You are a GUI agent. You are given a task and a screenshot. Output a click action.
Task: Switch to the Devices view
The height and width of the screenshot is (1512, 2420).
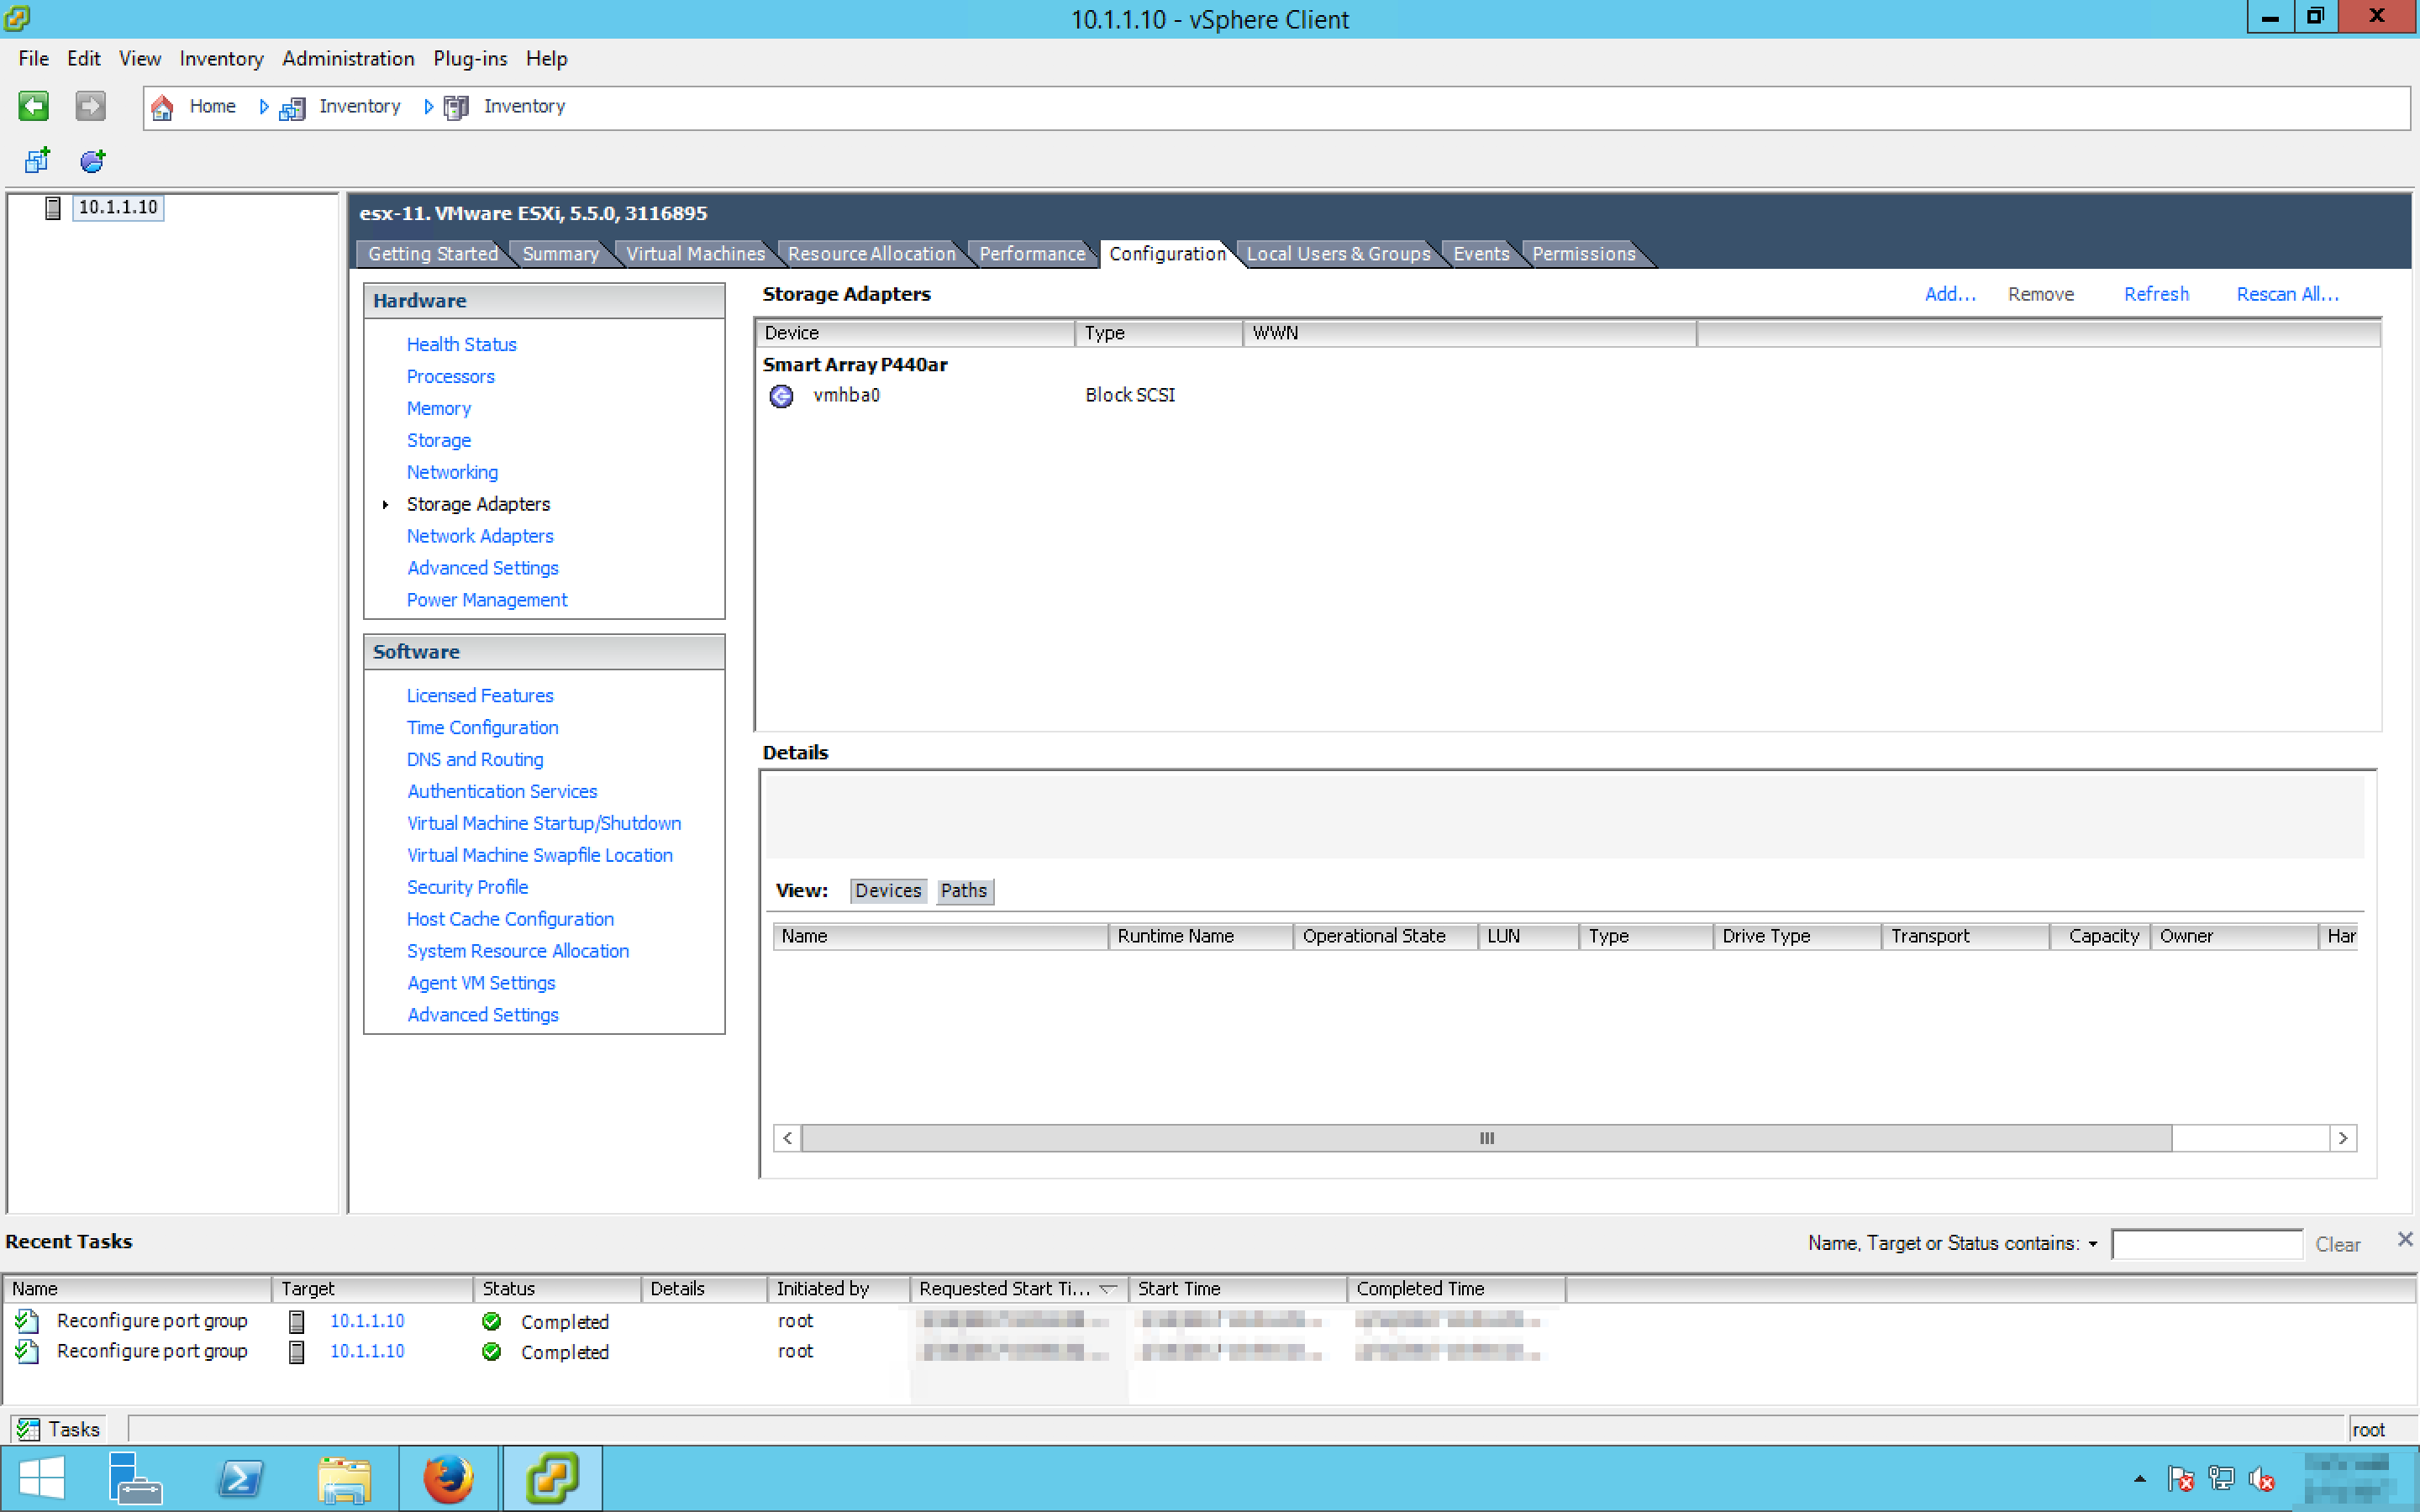pos(887,890)
